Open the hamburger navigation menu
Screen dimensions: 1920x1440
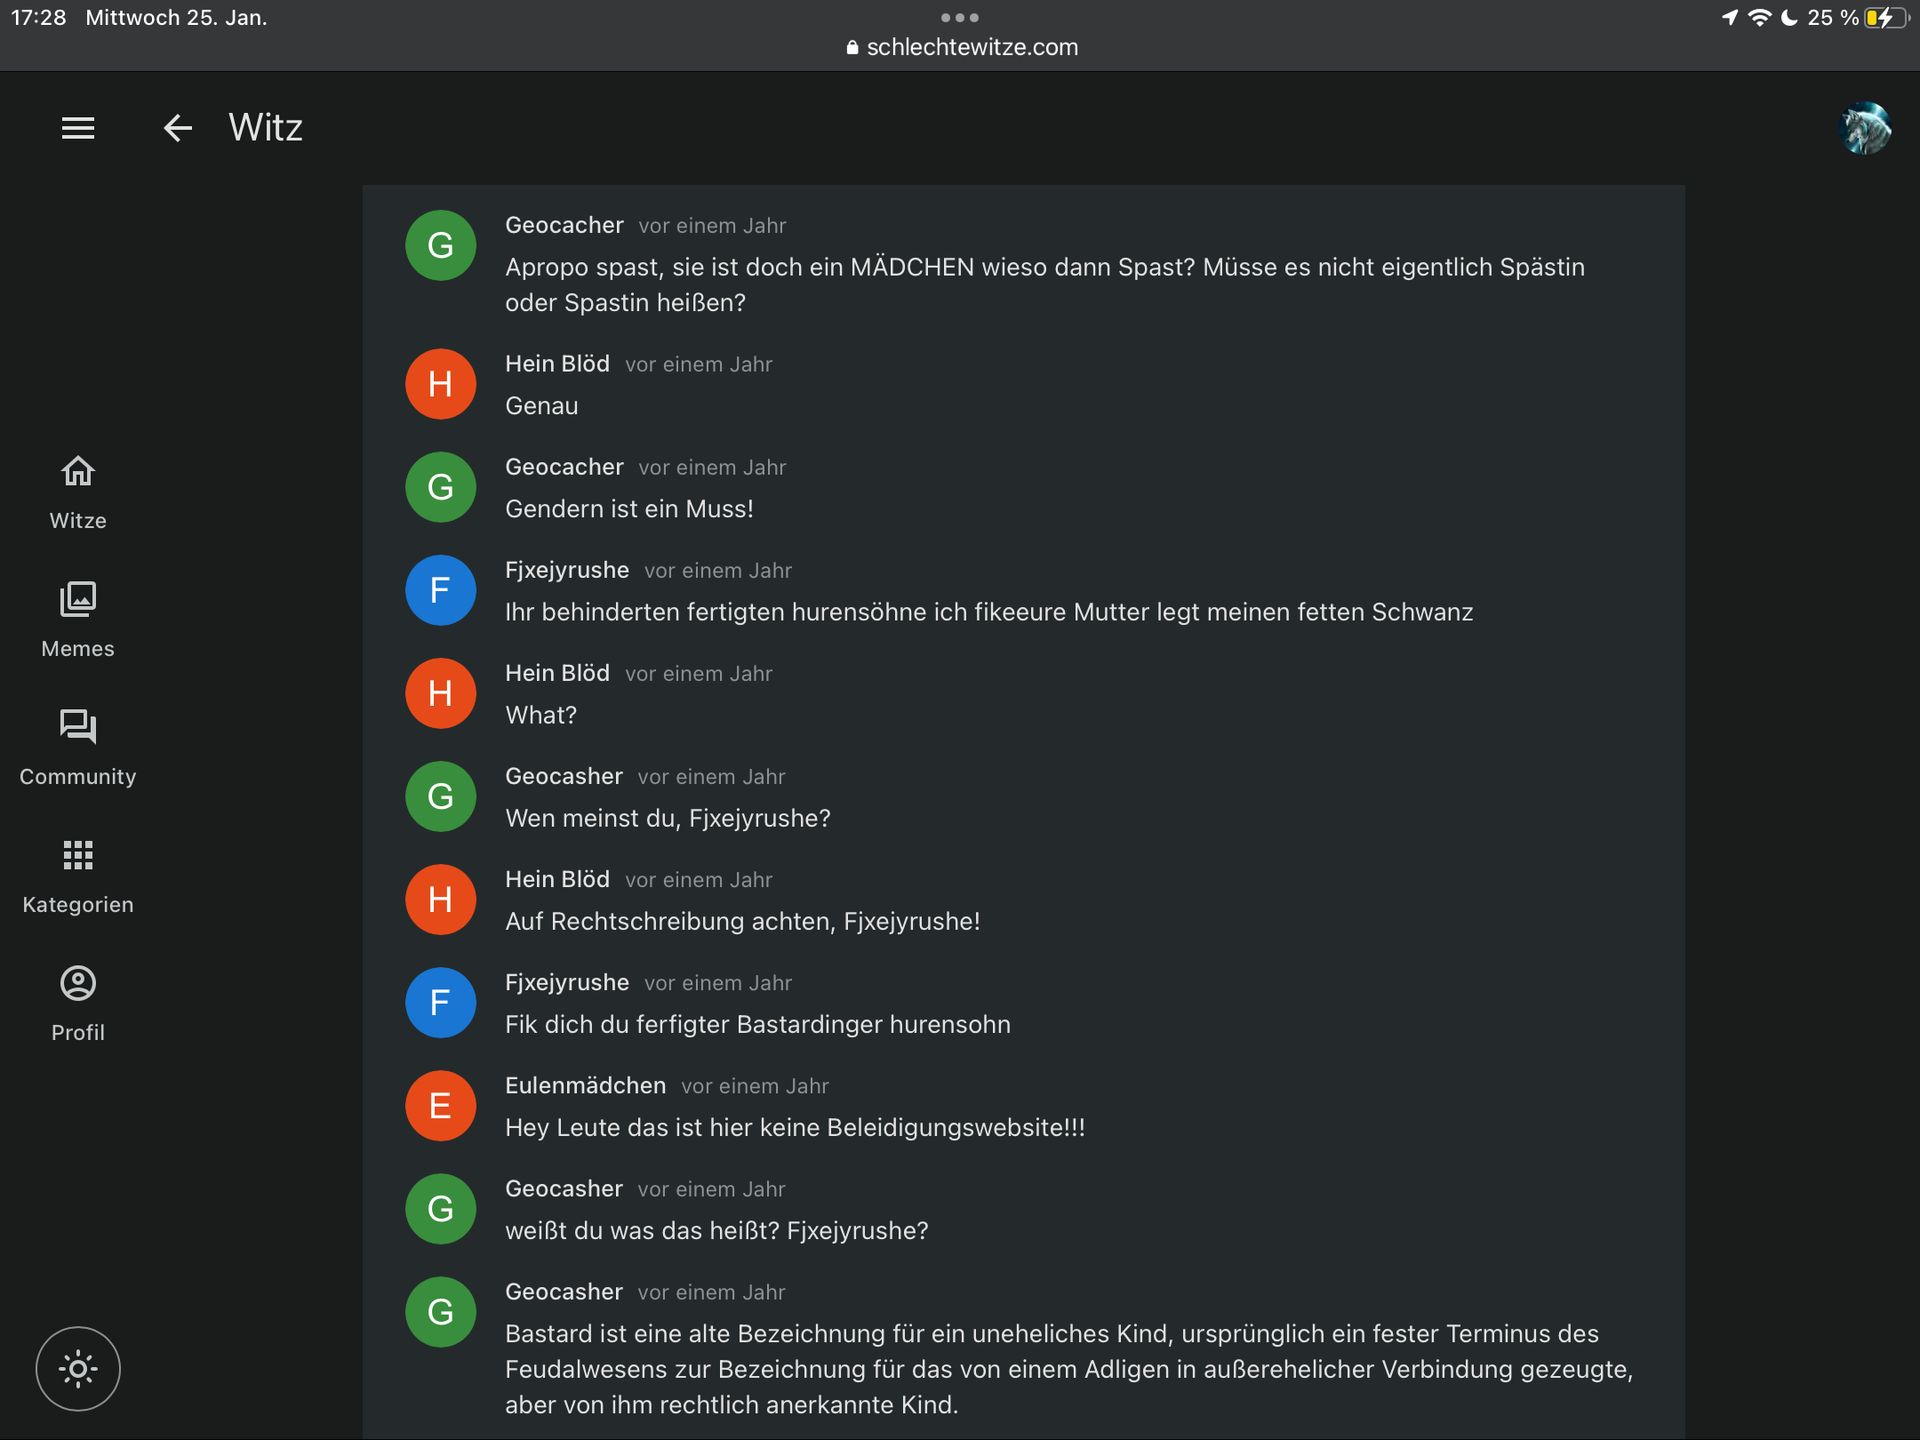(x=78, y=128)
